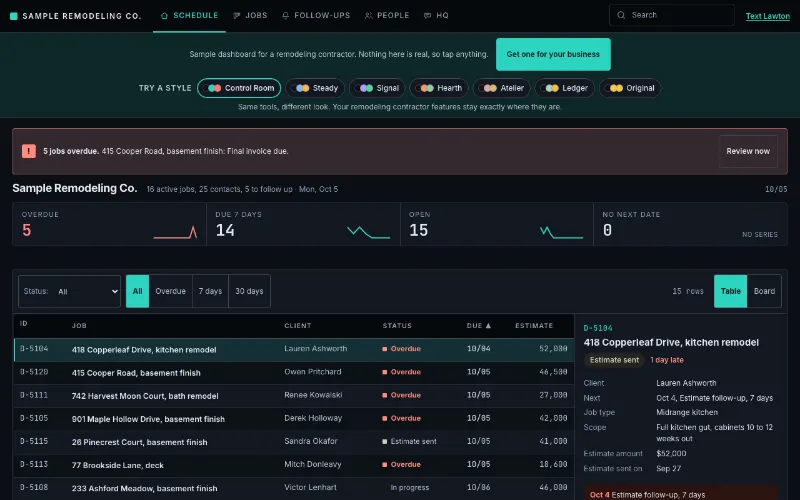Go to the Follow-ups tab
Image resolution: width=800 pixels, height=500 pixels.
[316, 16]
